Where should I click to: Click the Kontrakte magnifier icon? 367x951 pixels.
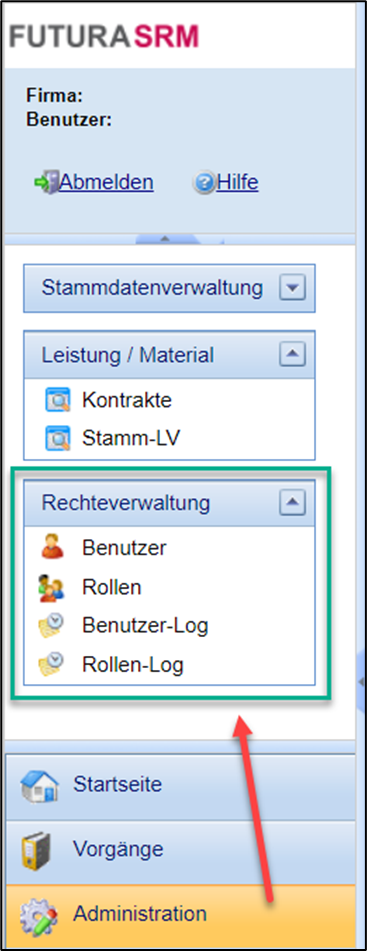pos(58,400)
